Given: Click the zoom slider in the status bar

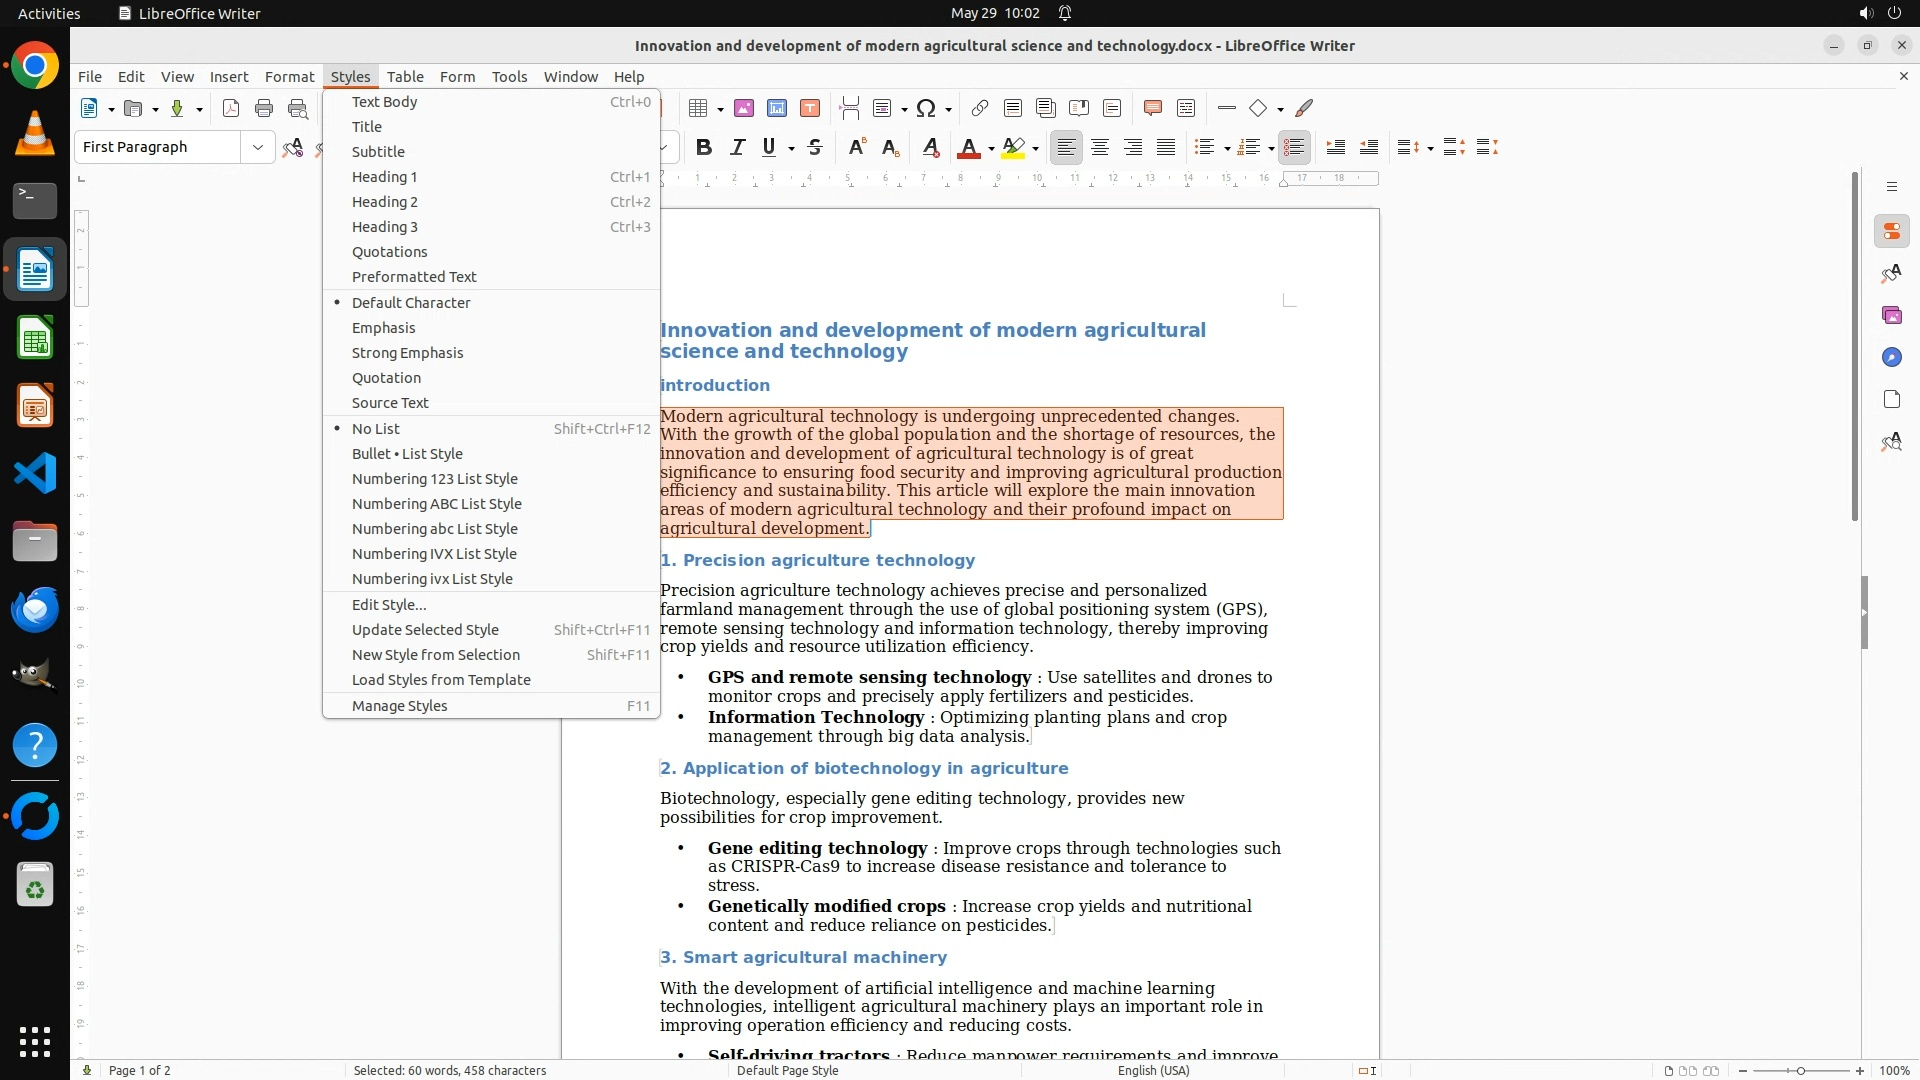Looking at the screenshot, I should pyautogui.click(x=1800, y=1071).
